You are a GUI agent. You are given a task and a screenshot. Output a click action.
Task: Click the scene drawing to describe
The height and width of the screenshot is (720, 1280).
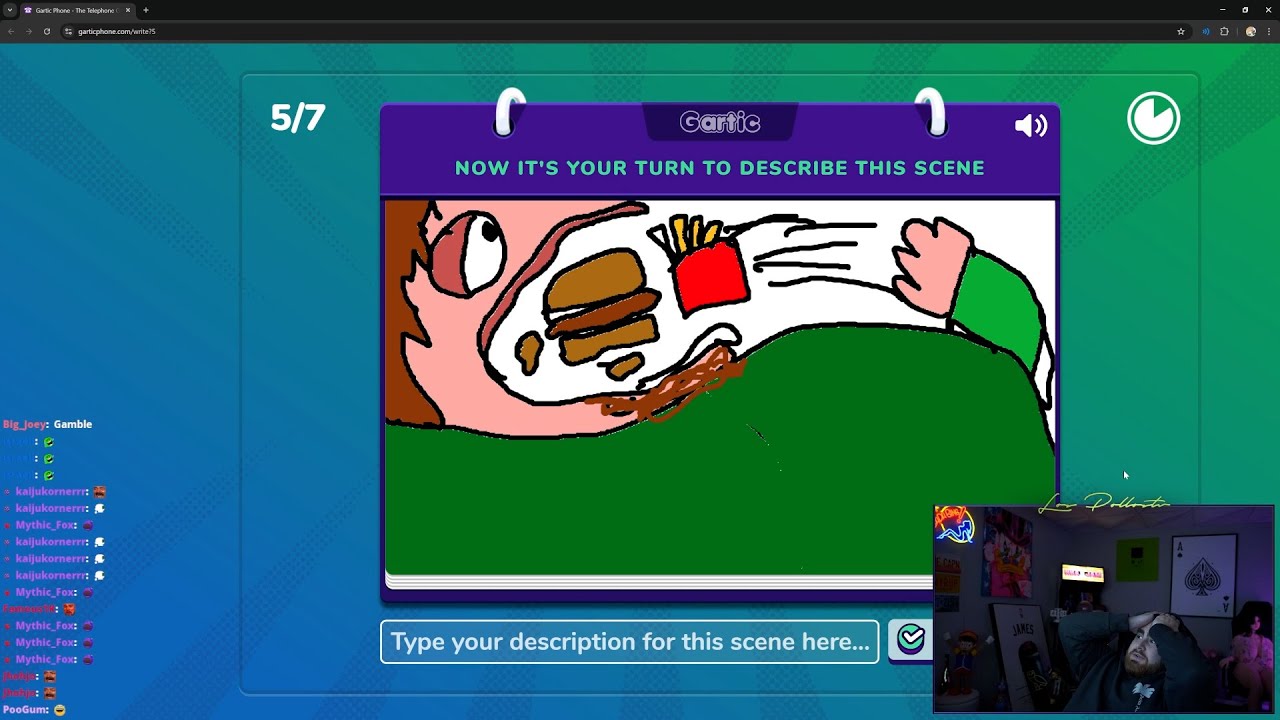[720, 388]
